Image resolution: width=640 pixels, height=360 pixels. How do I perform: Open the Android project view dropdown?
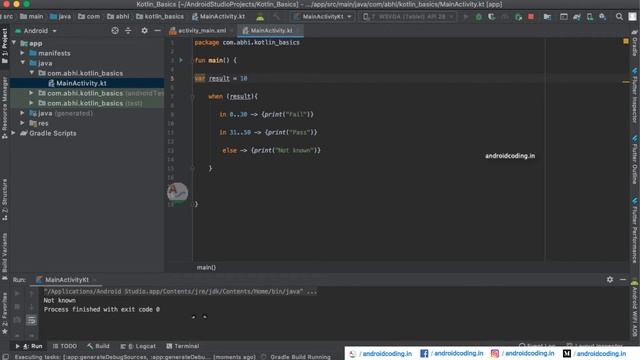pos(36,31)
